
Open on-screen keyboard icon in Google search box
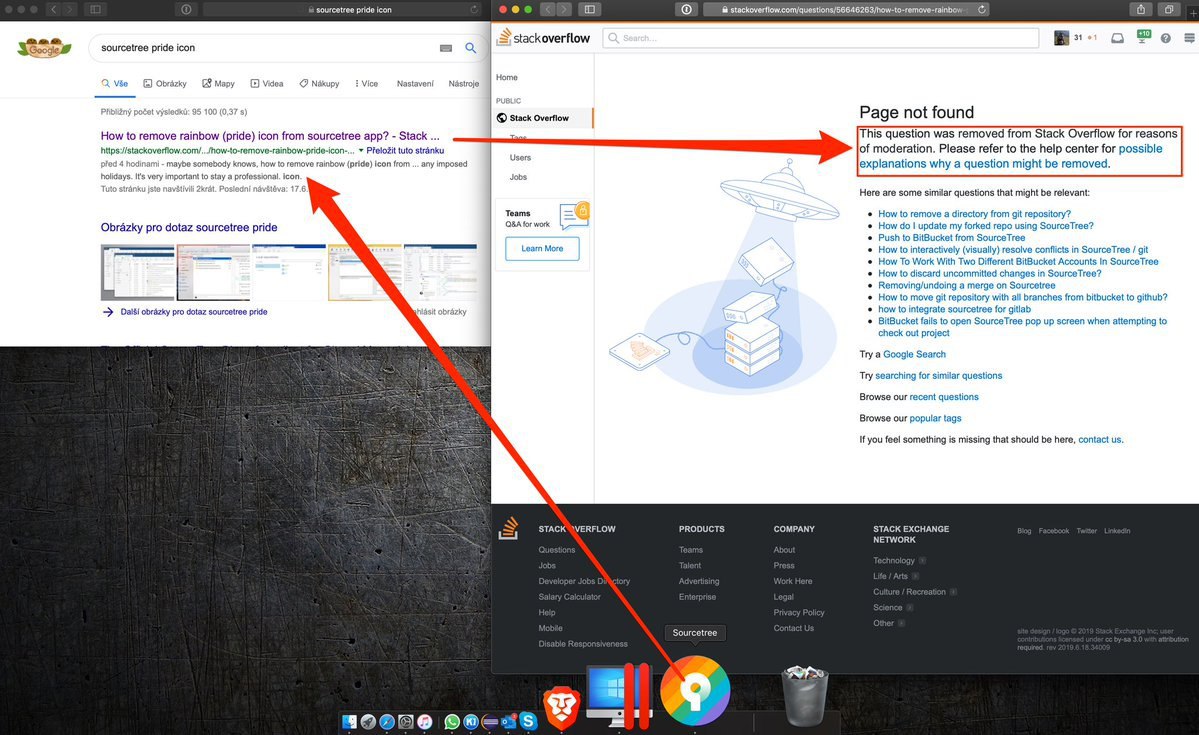(446, 48)
